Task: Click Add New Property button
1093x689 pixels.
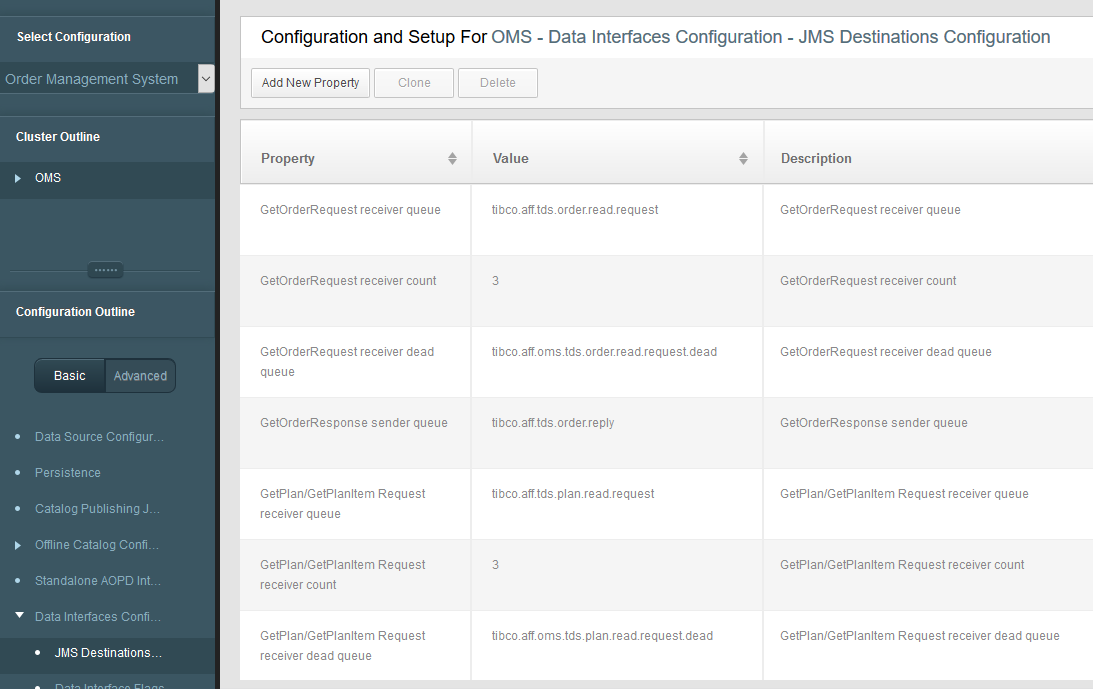Action: [311, 83]
